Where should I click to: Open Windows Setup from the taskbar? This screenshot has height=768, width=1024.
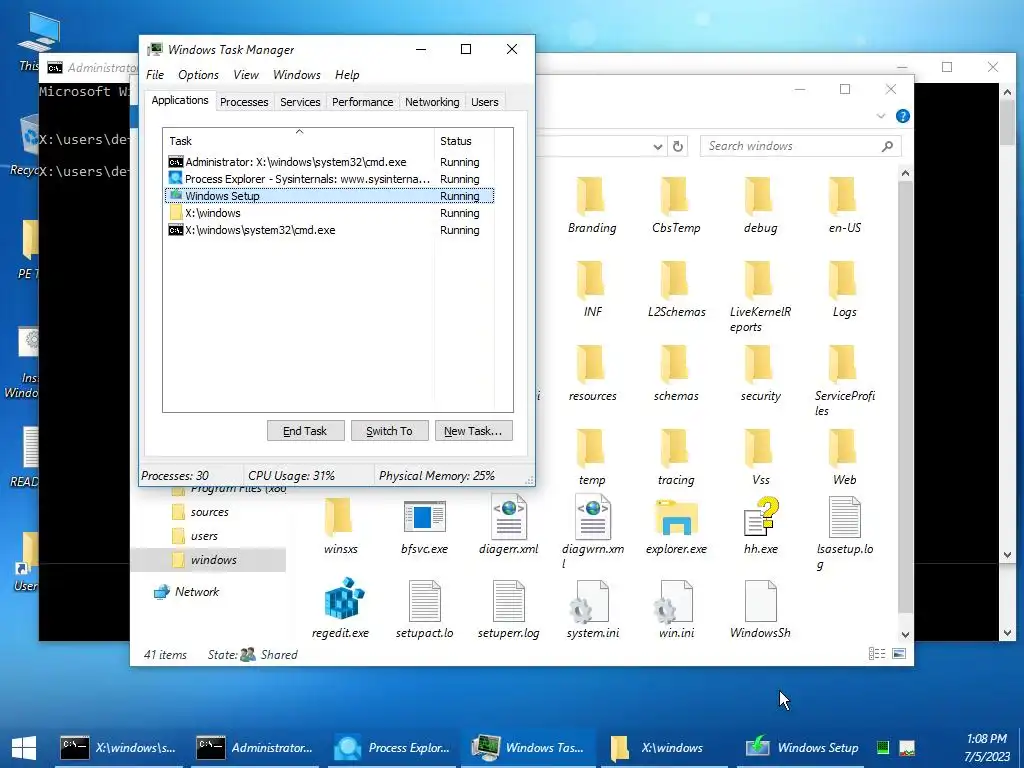tap(803, 748)
